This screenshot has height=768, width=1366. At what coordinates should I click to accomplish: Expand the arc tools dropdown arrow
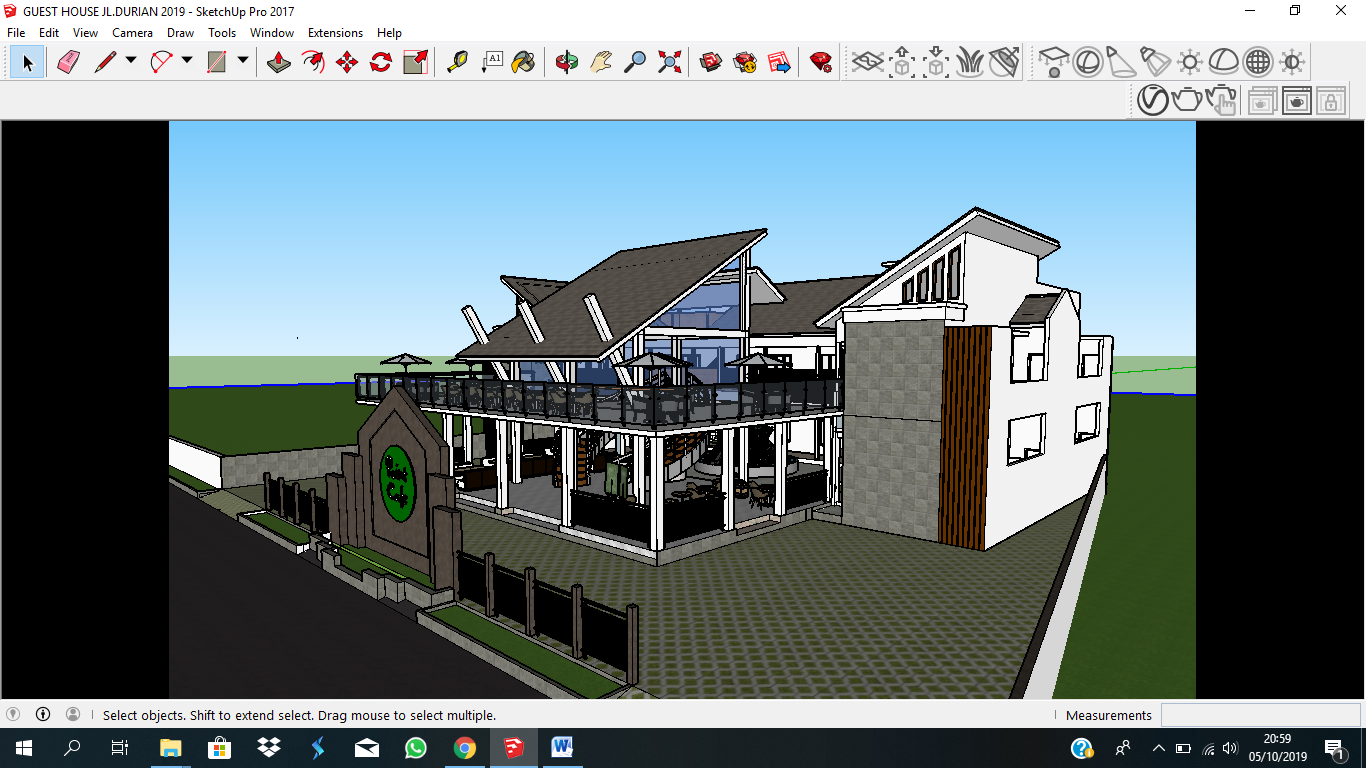[187, 61]
